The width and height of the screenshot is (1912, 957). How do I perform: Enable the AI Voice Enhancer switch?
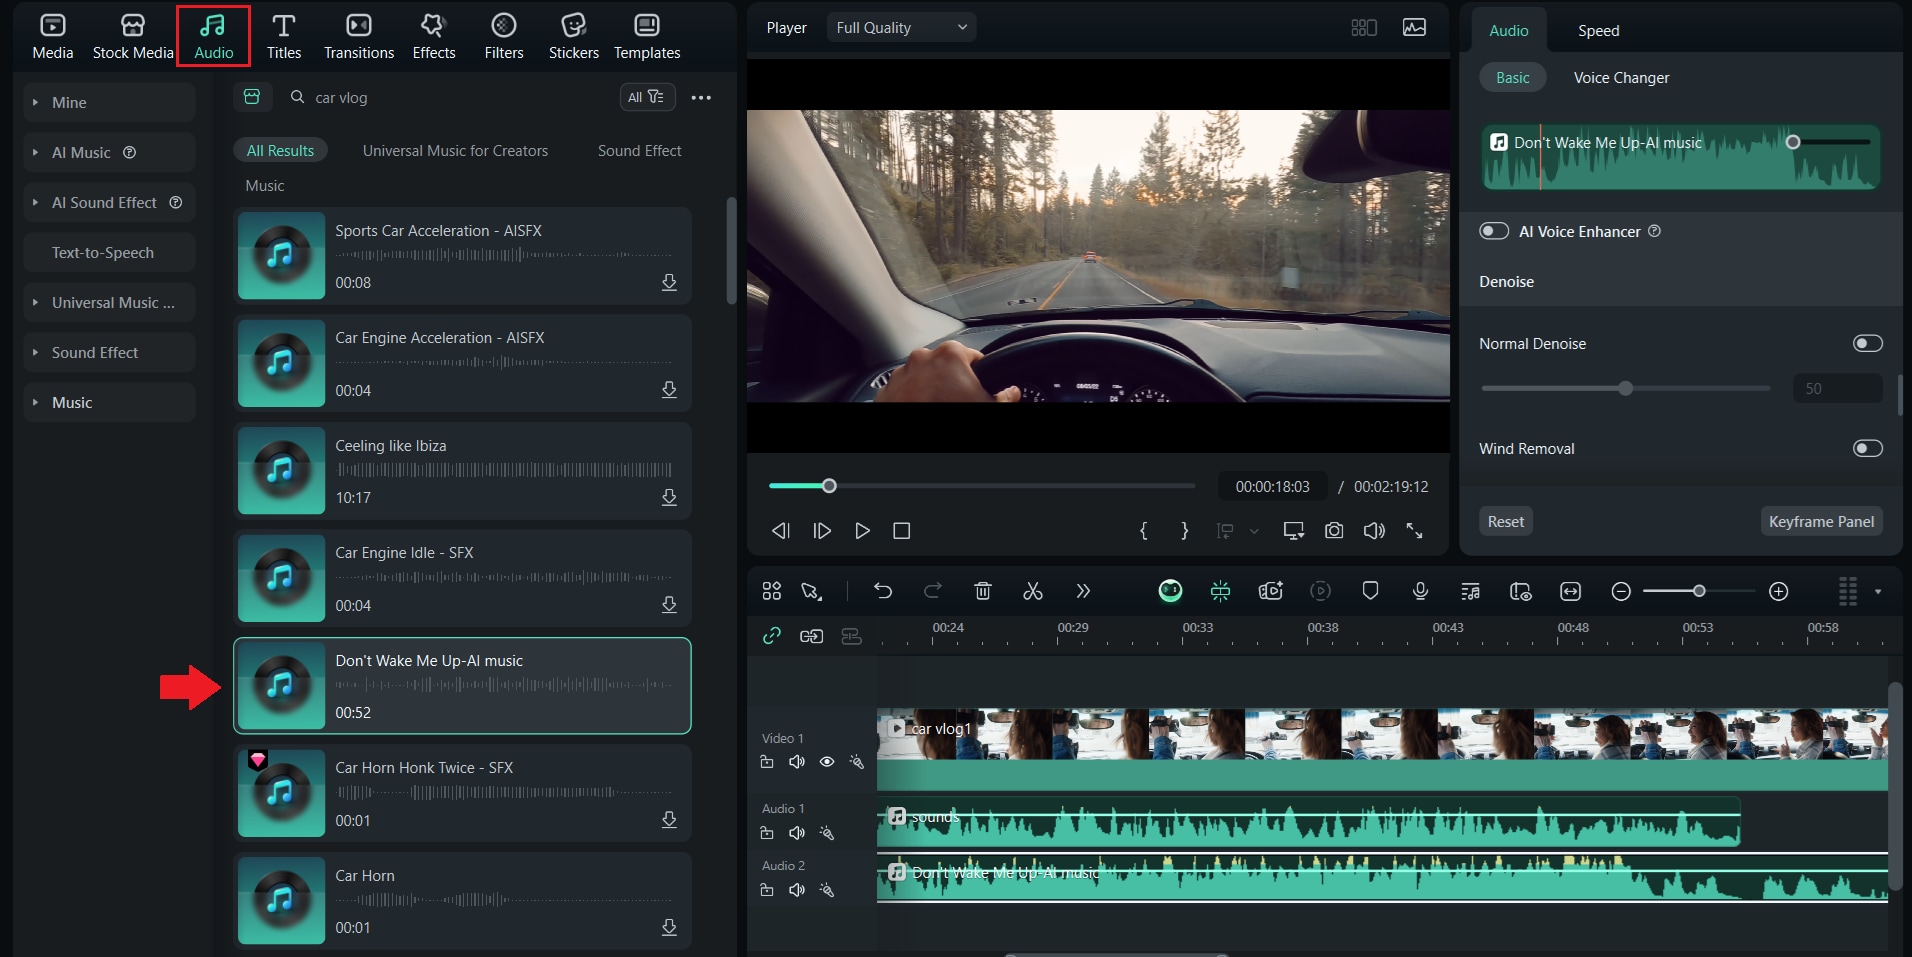[1494, 231]
